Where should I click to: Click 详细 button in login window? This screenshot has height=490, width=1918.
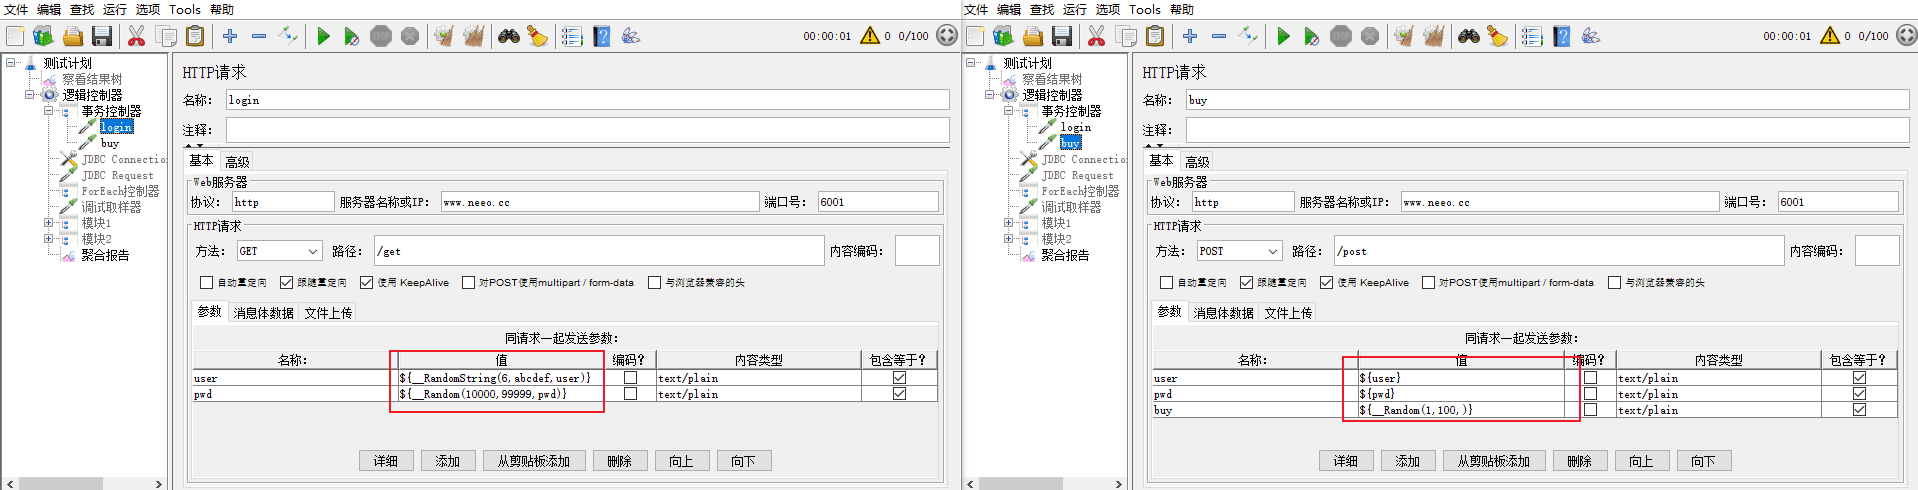click(x=385, y=461)
